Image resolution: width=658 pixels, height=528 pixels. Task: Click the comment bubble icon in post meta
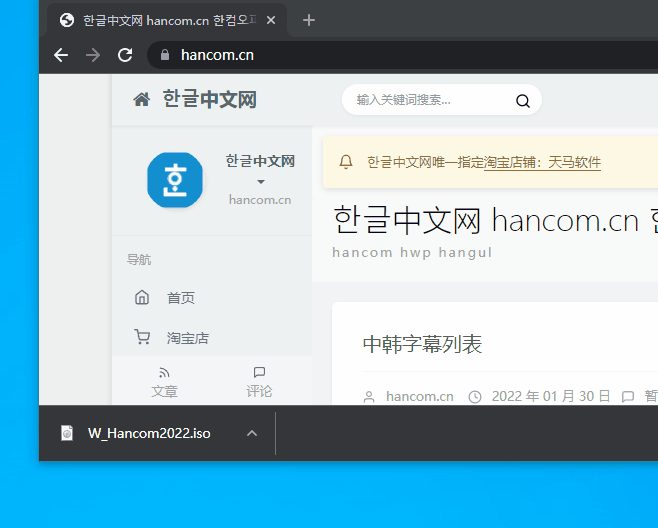click(x=628, y=397)
